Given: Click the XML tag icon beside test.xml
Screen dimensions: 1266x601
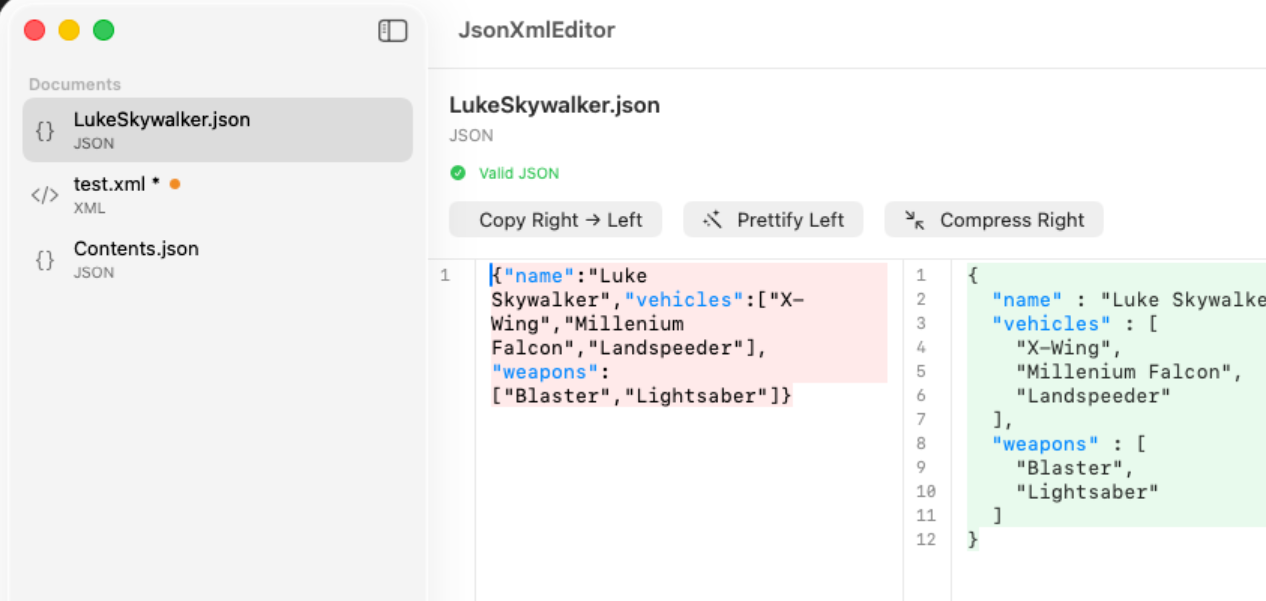Looking at the screenshot, I should point(44,194).
